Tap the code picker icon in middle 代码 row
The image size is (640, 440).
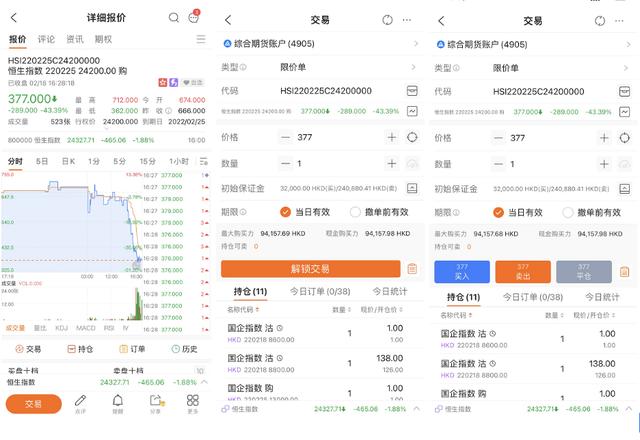(x=412, y=91)
